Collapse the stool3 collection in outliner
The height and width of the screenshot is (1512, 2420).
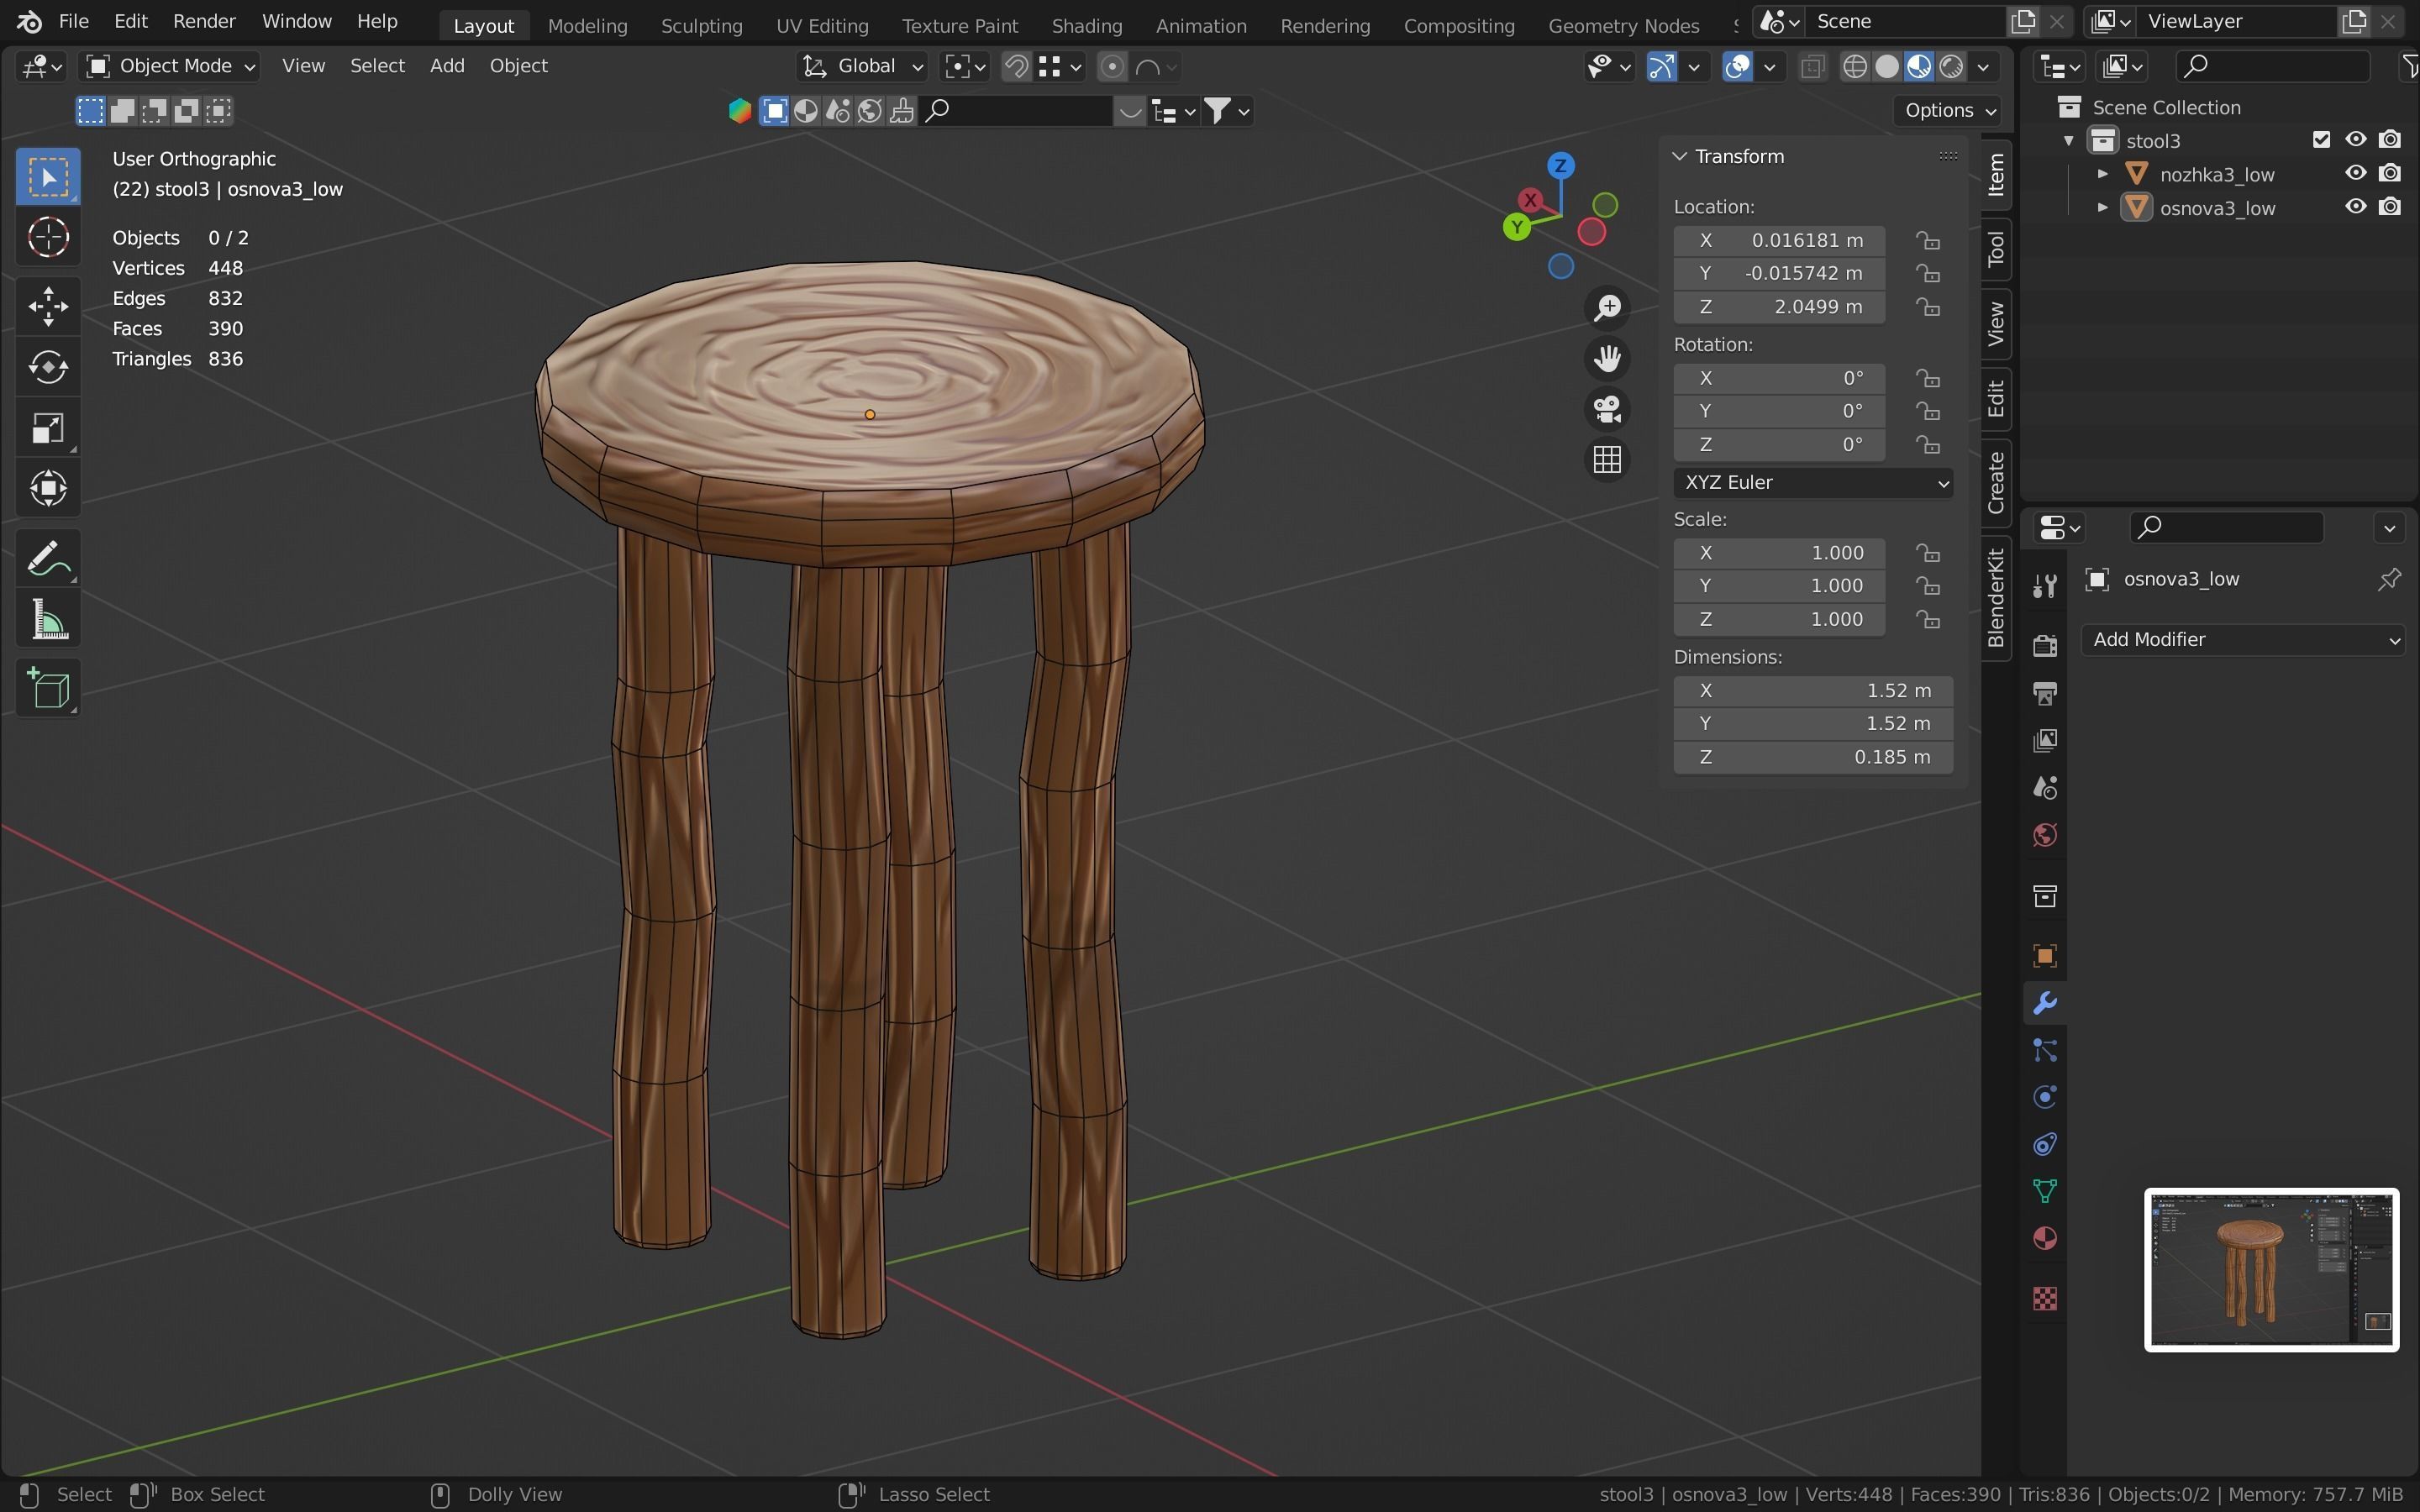tap(2069, 140)
